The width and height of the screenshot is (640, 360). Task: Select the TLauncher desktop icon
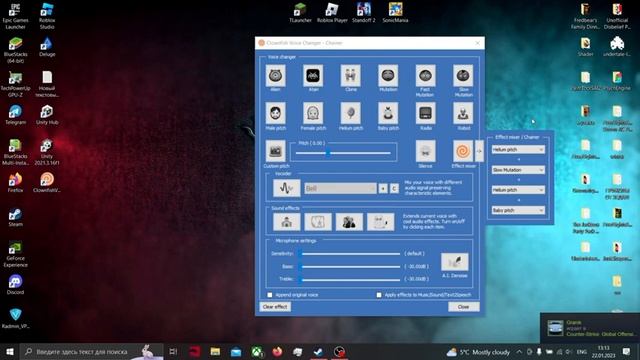tap(300, 13)
